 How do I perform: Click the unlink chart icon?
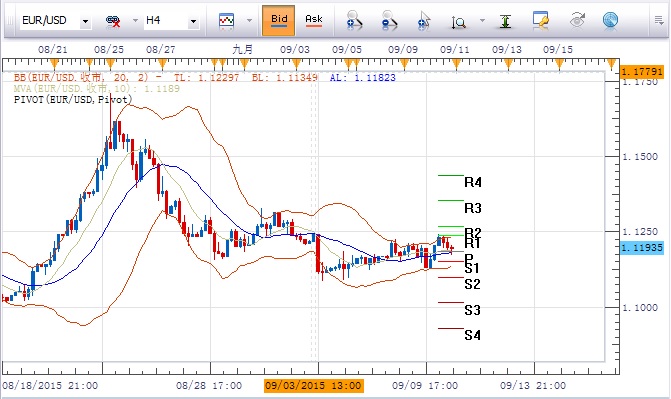[113, 21]
